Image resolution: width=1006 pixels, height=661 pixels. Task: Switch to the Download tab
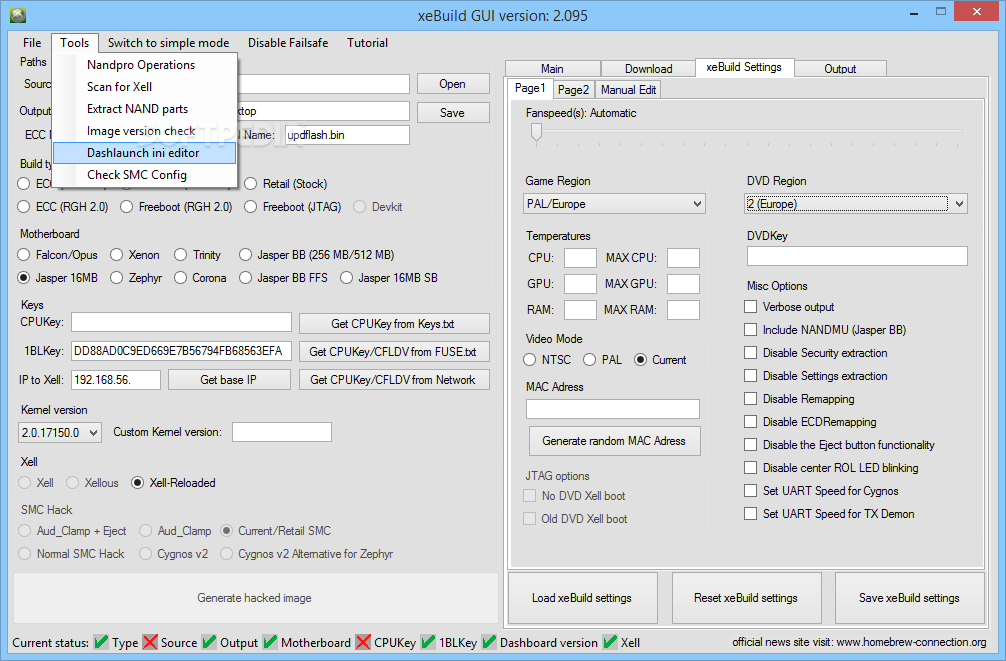[648, 69]
